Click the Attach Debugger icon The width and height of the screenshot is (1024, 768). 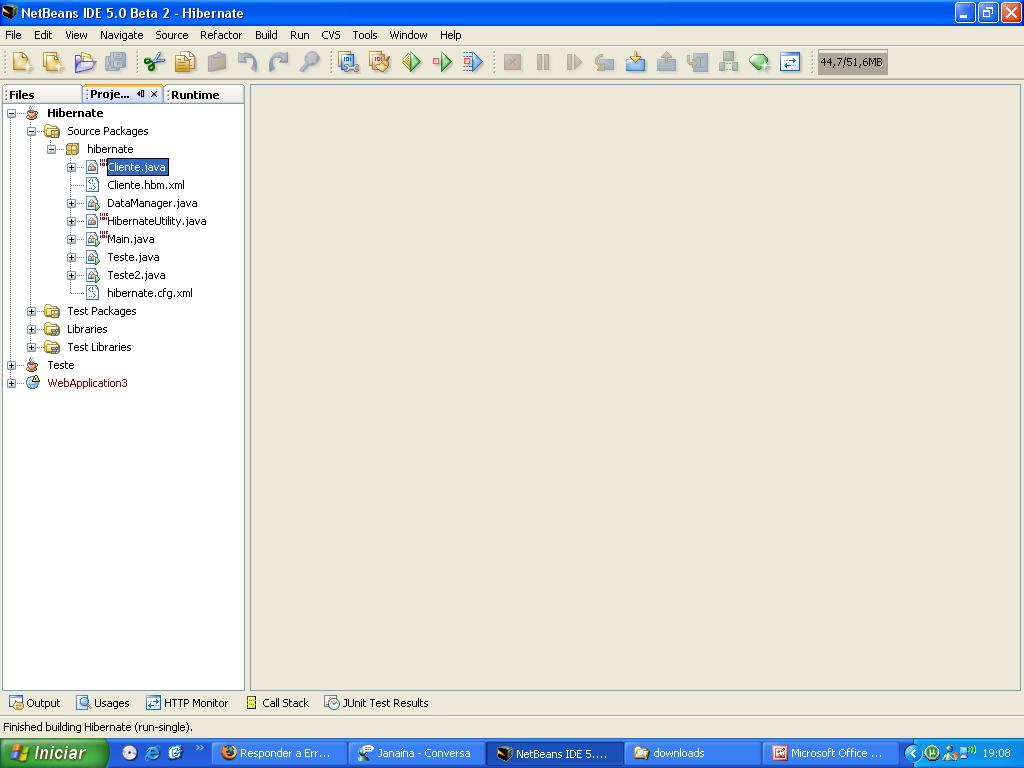[473, 62]
